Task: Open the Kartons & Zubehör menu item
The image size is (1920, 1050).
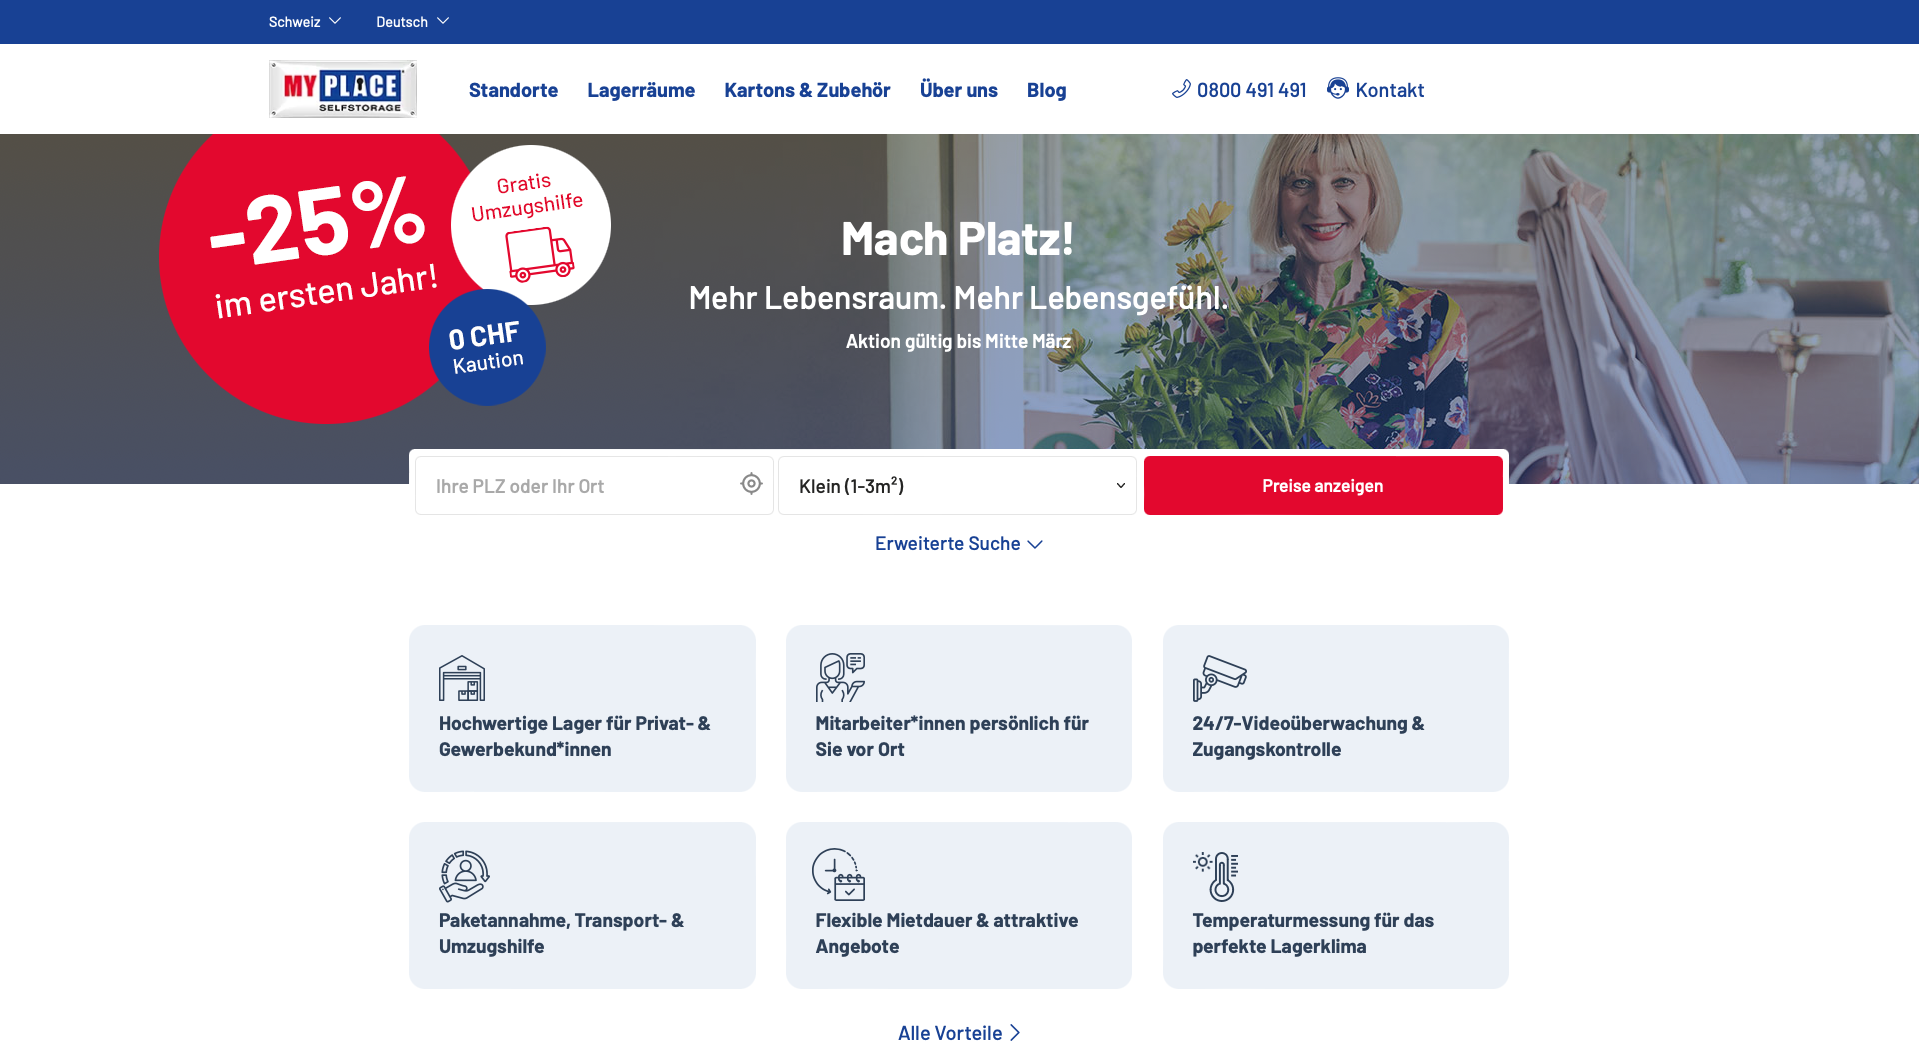Action: tap(807, 90)
